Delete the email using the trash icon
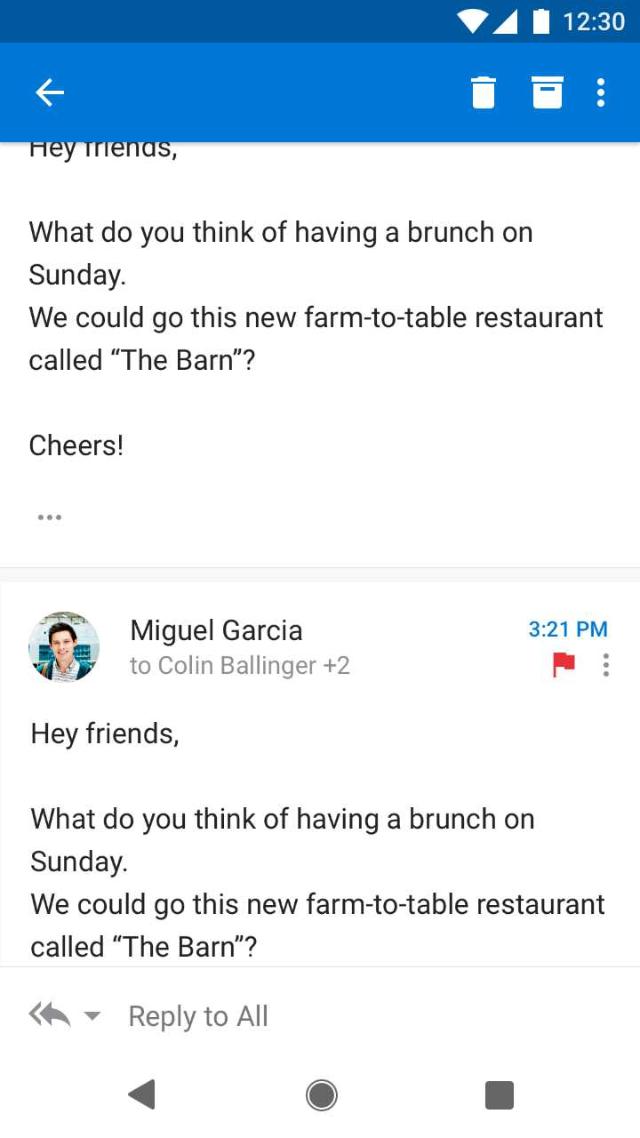 pyautogui.click(x=484, y=91)
